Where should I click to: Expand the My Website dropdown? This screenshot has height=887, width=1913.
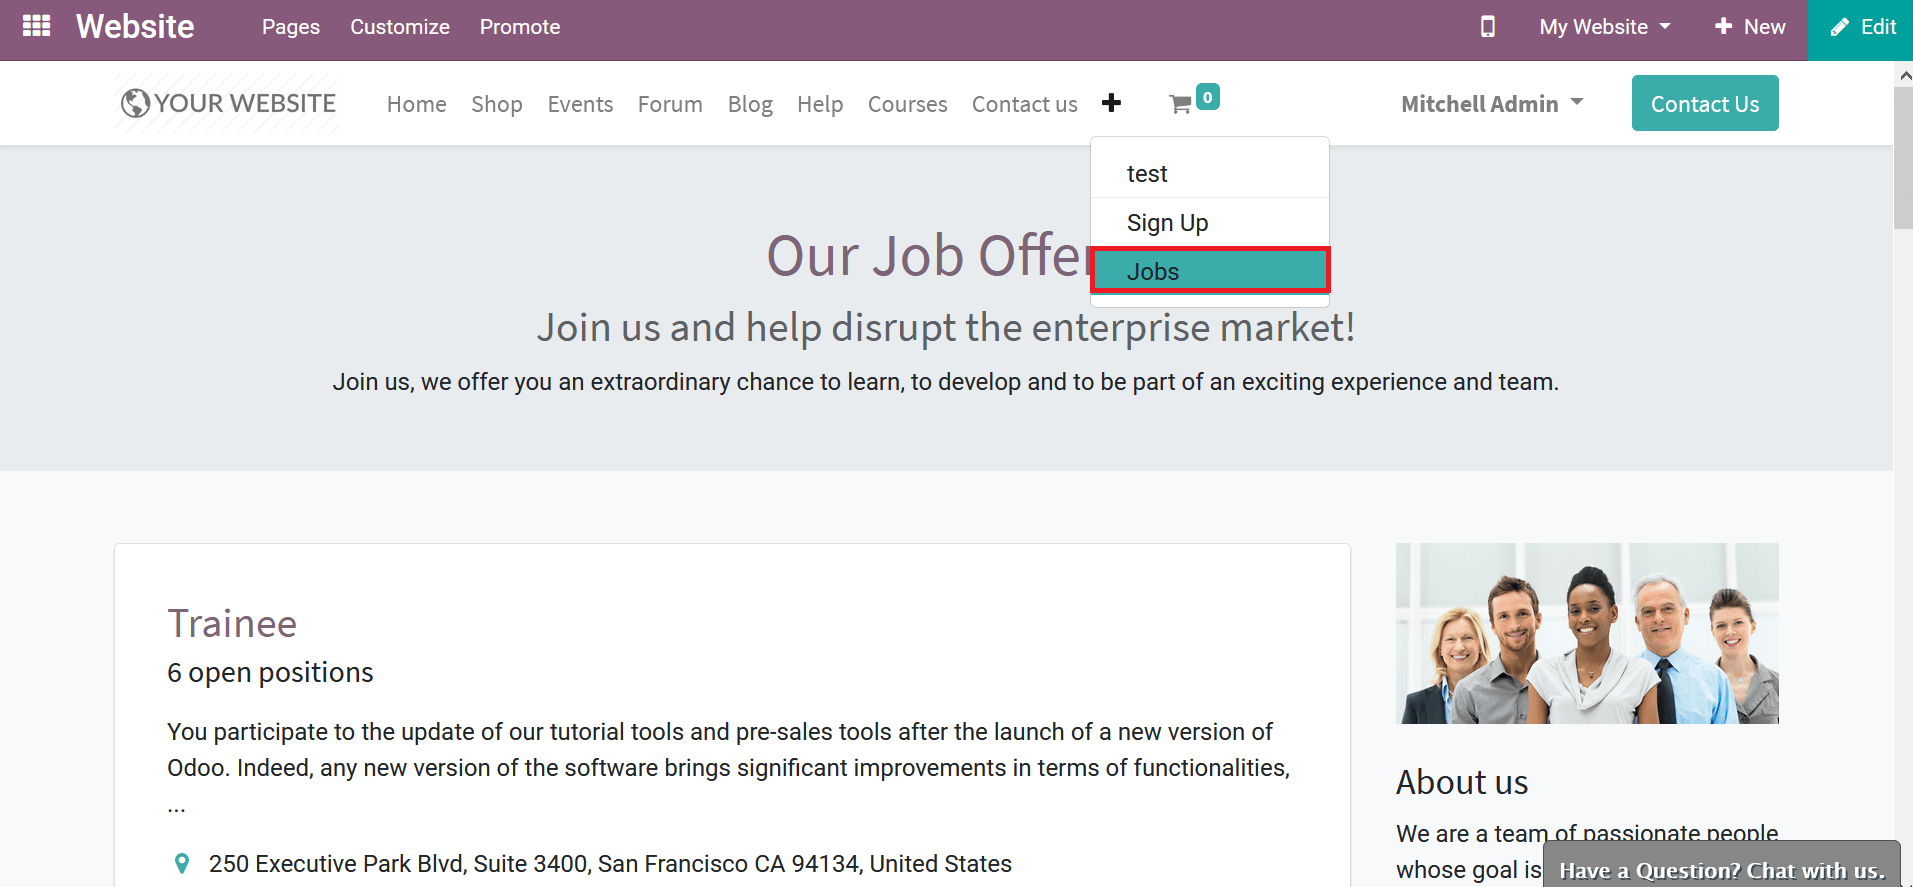click(1604, 27)
